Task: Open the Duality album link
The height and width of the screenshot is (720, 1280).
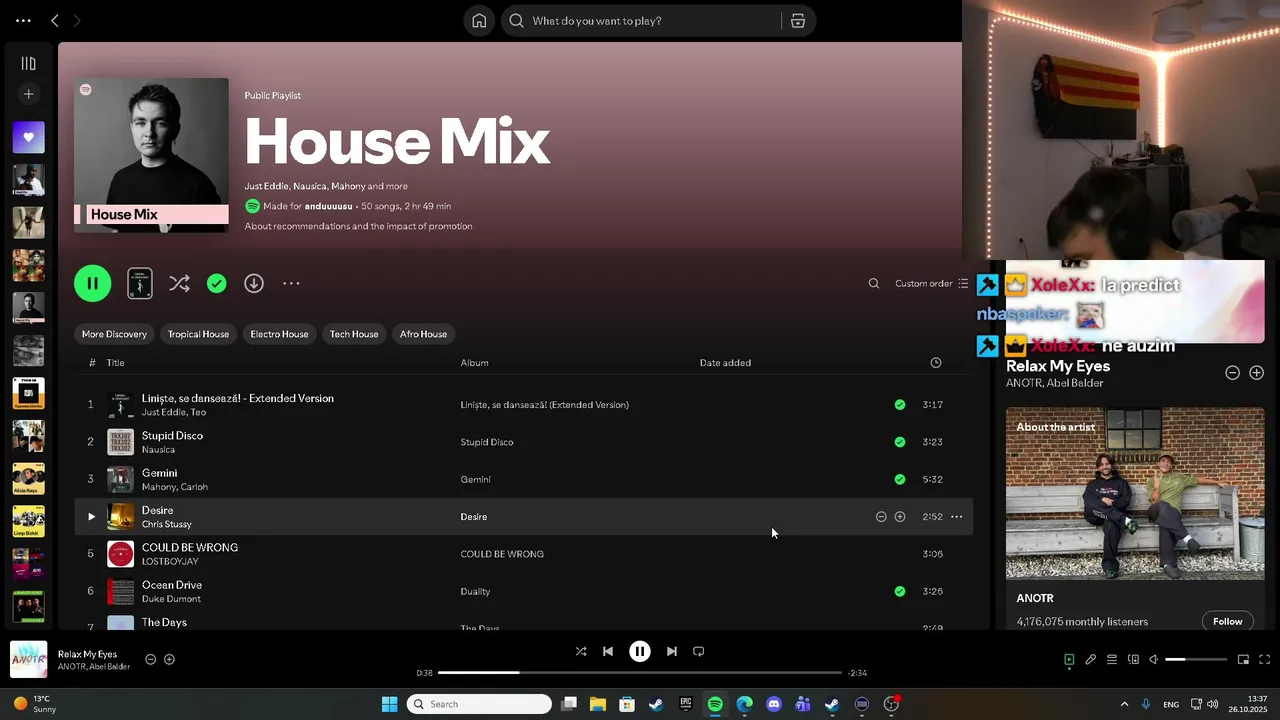Action: (x=475, y=591)
